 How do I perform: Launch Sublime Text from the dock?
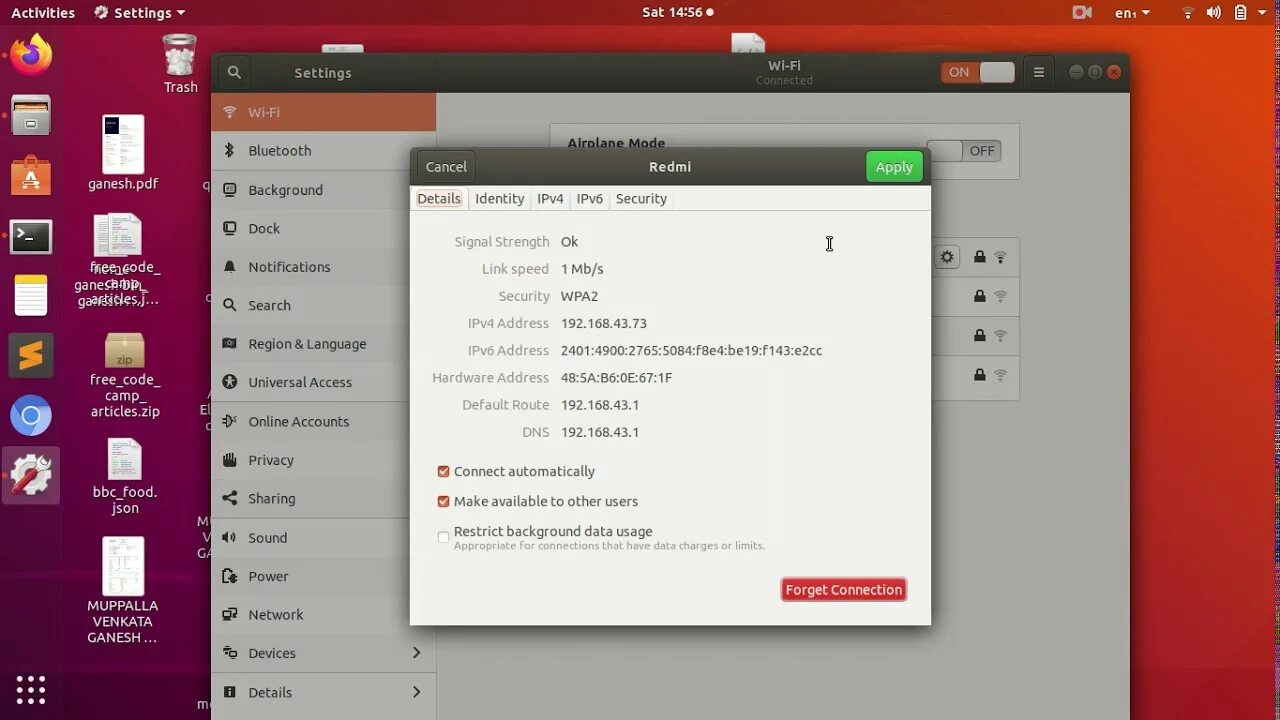[31, 356]
